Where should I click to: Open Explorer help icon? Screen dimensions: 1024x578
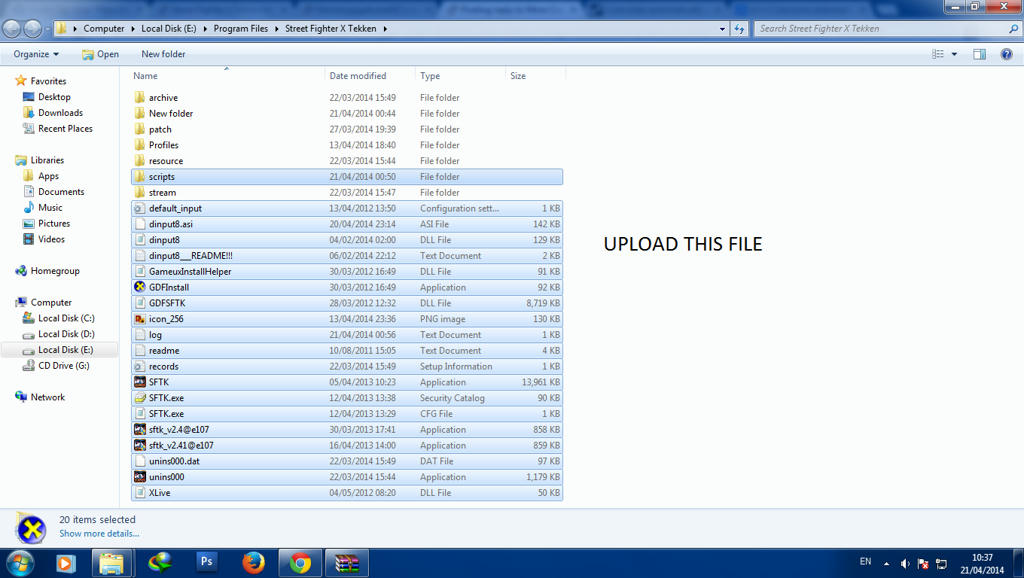(1006, 54)
